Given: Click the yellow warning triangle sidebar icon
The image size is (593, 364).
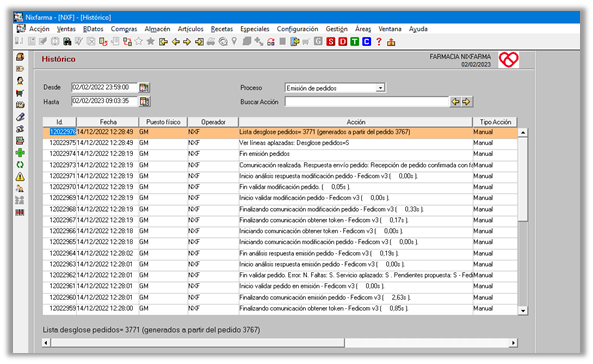Looking at the screenshot, I should pyautogui.click(x=20, y=177).
